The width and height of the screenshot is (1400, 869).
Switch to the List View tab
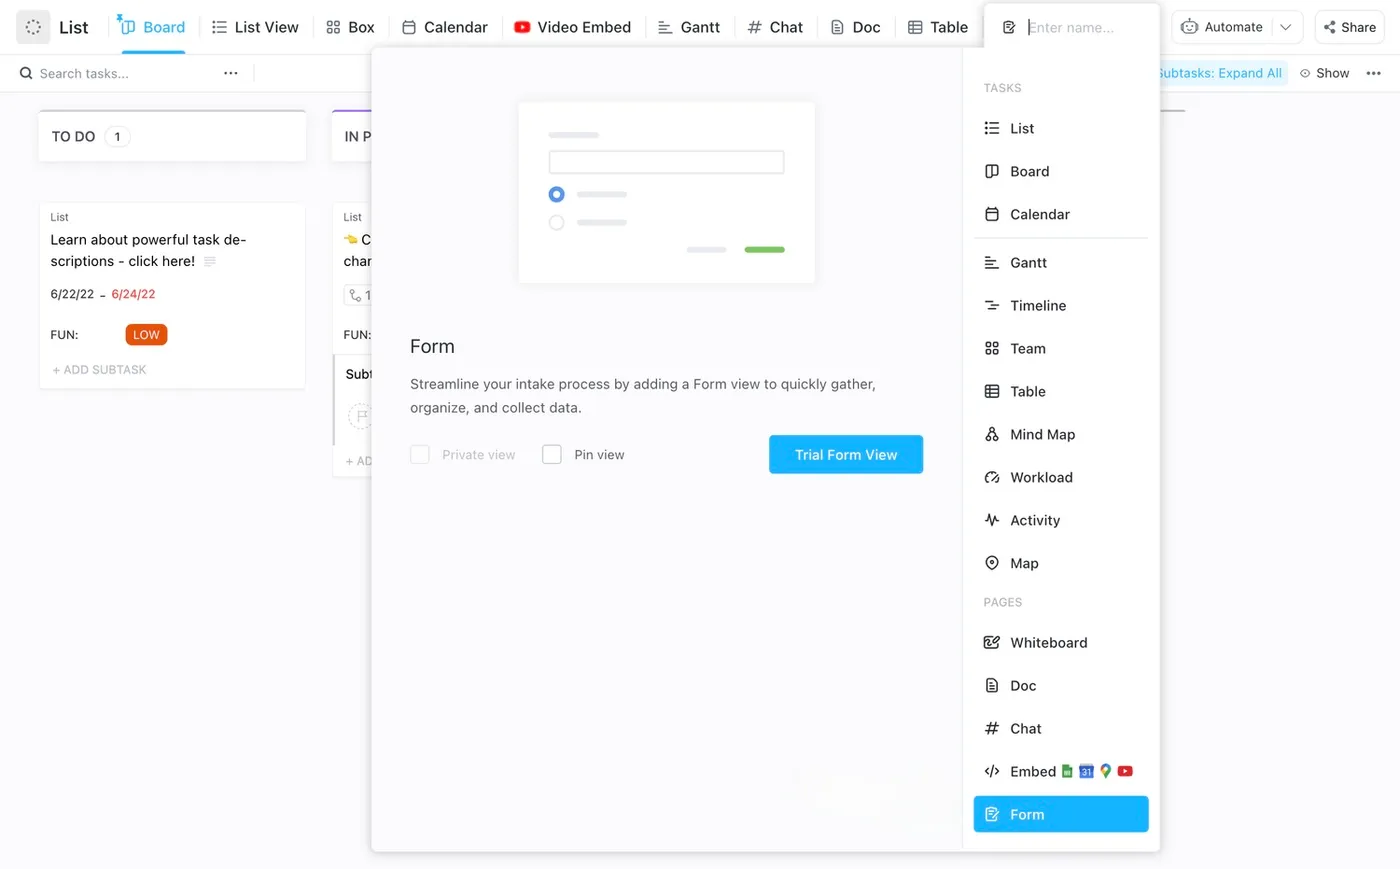tap(255, 27)
